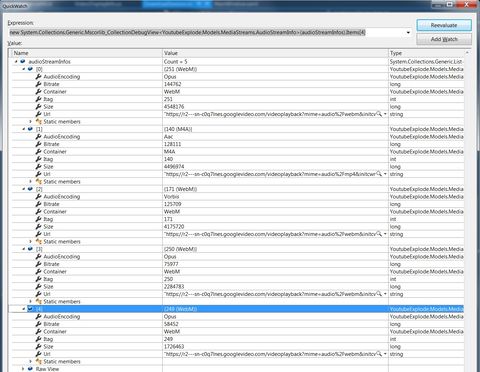
Task: Collapse the [0] item node
Action: tap(23, 69)
